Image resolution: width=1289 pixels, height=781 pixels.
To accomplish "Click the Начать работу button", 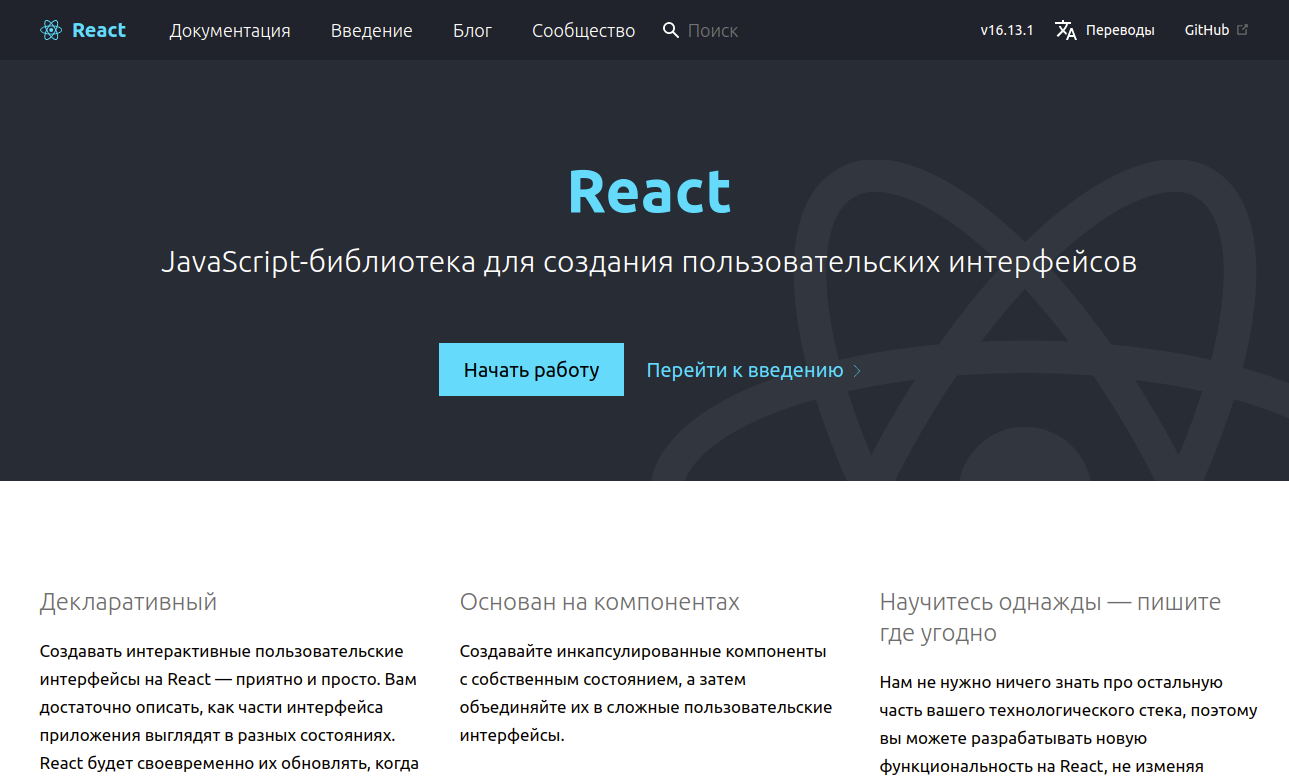I will point(531,370).
